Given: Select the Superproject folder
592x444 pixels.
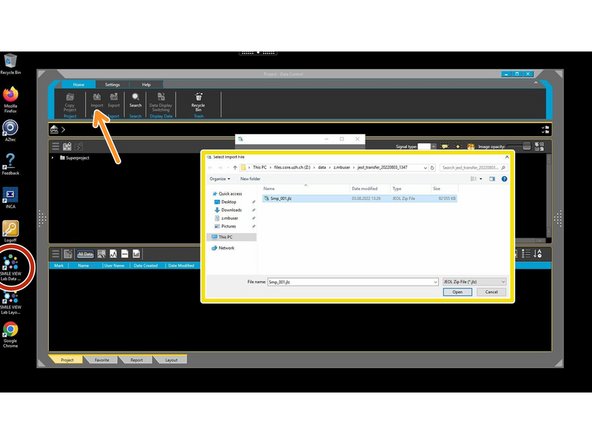Looking at the screenshot, I should (x=74, y=158).
